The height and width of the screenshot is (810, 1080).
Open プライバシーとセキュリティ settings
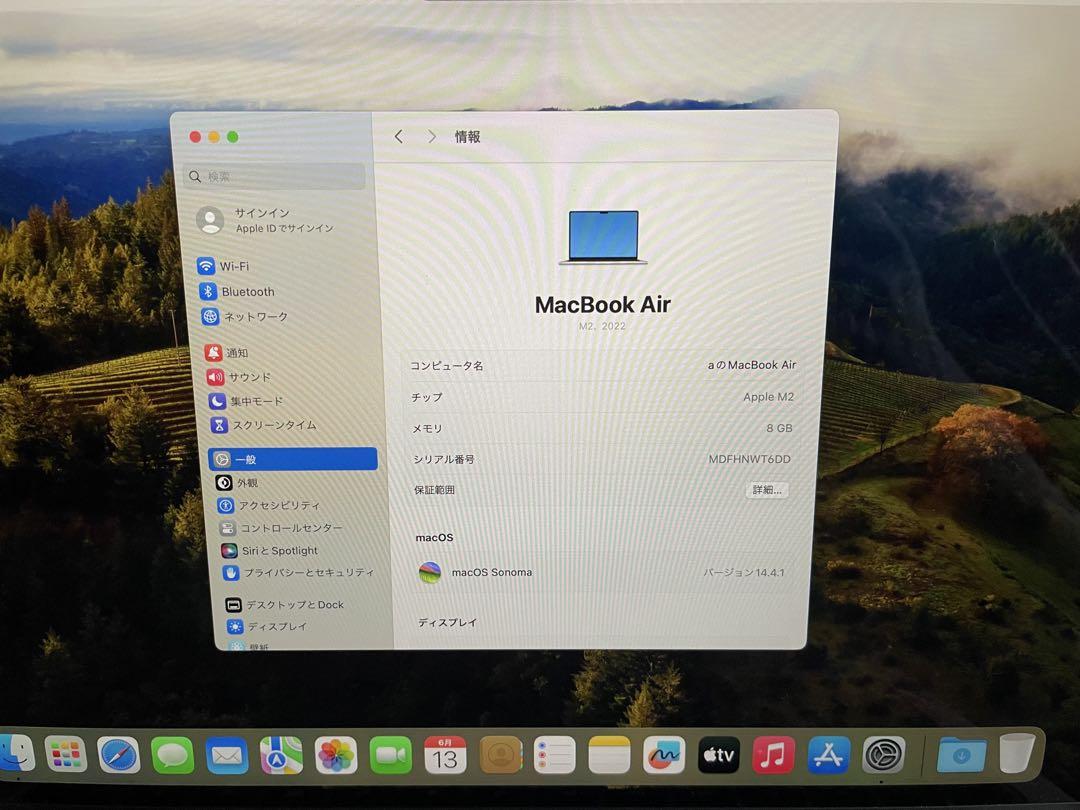tap(298, 572)
